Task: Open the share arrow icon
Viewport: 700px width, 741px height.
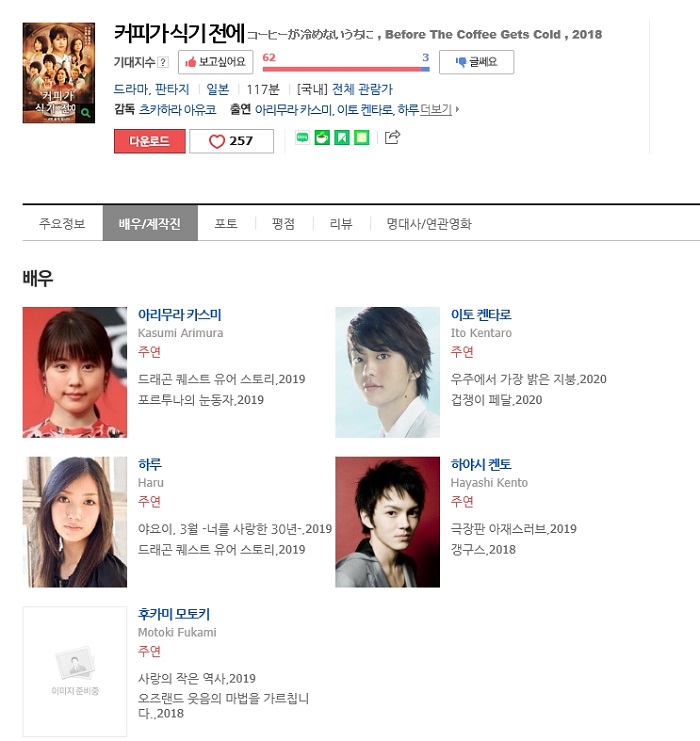Action: pos(392,137)
